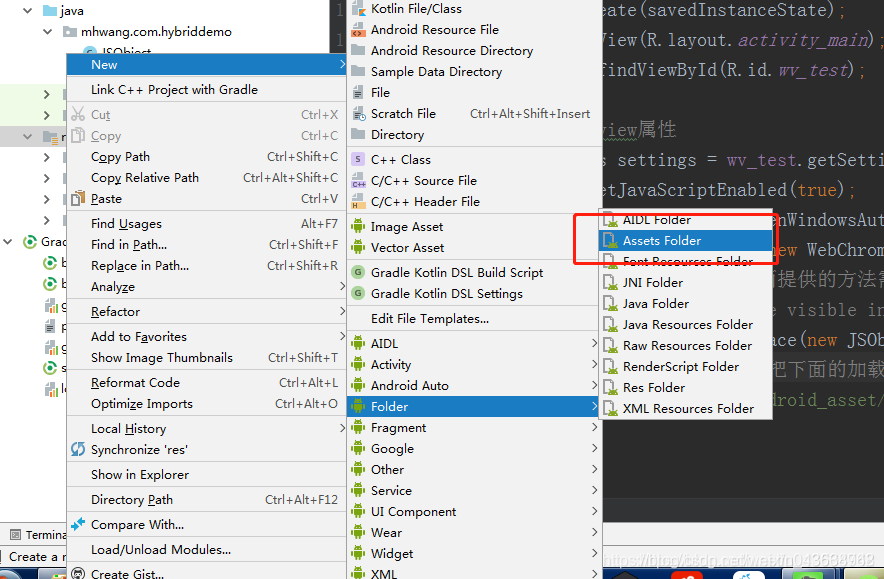Select Reformat Code
This screenshot has height=579, width=884.
pyautogui.click(x=206, y=383)
